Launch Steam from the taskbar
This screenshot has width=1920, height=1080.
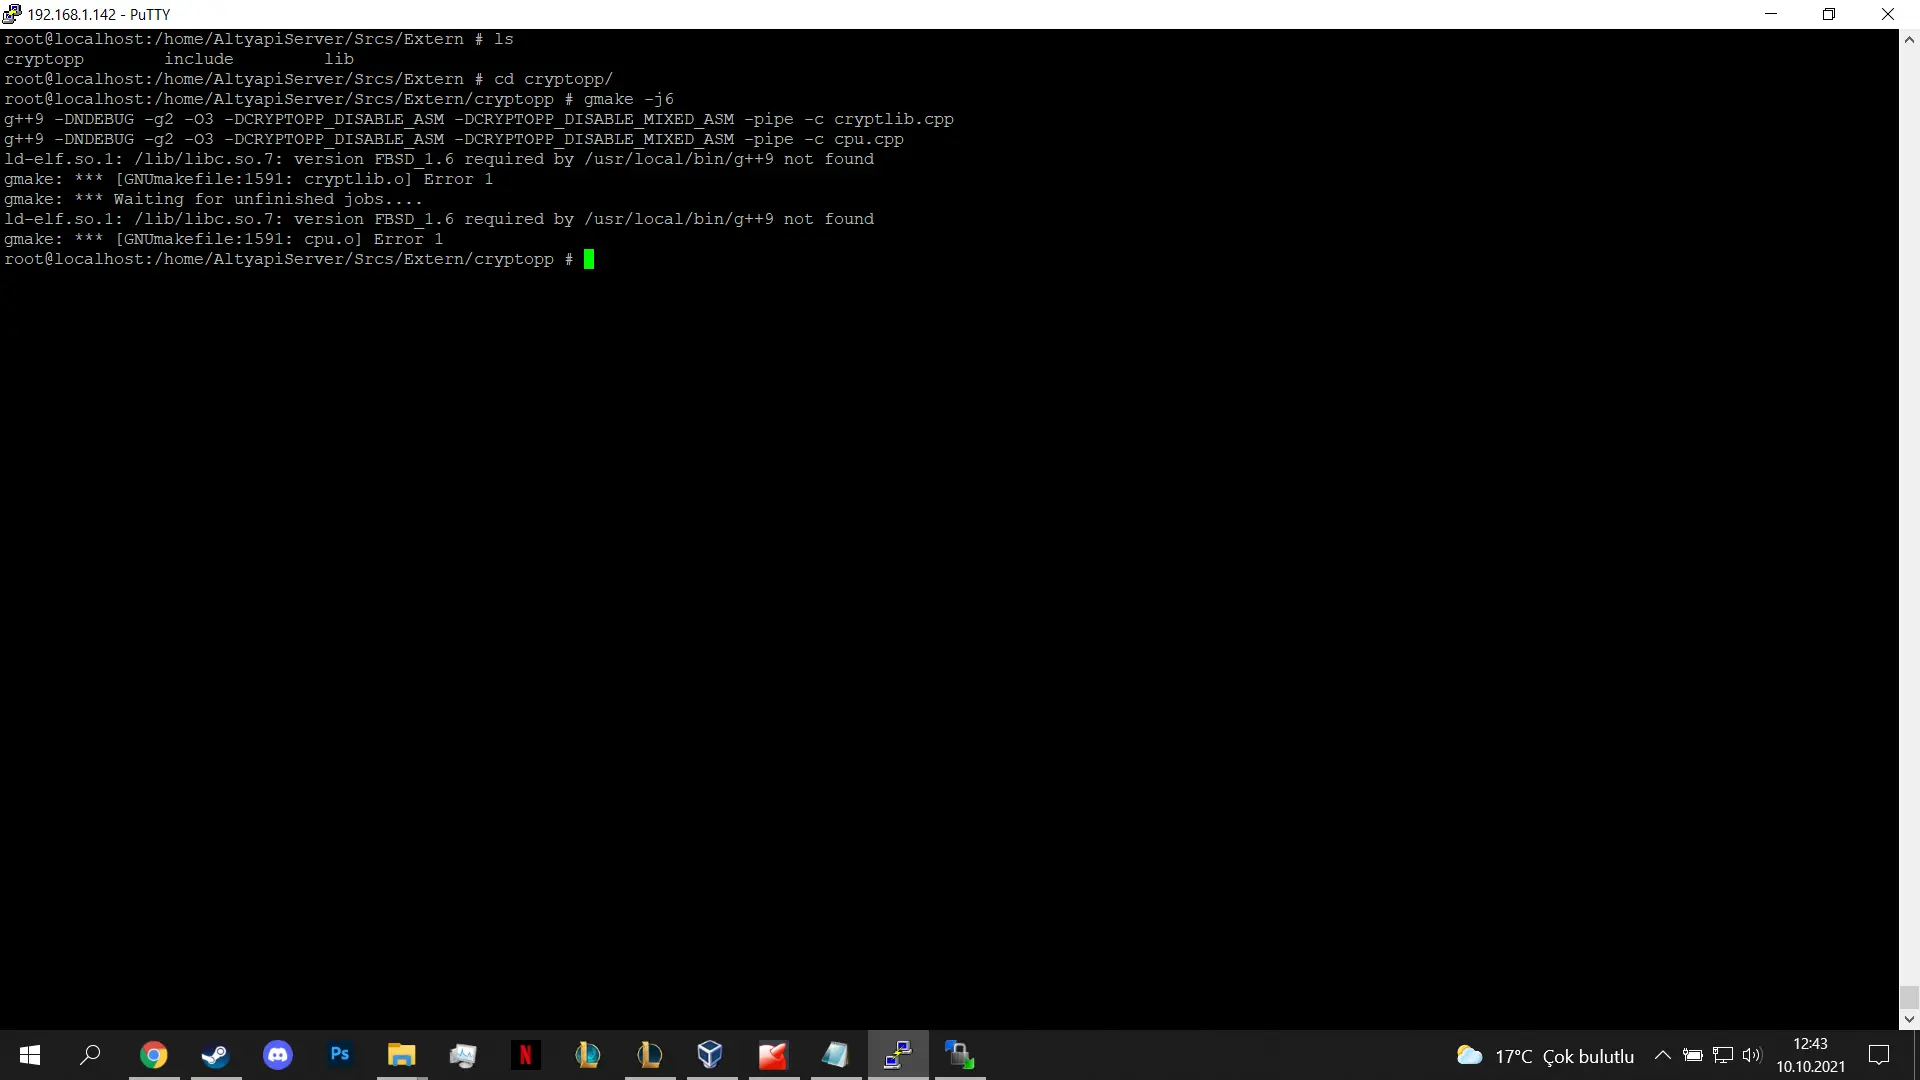pos(215,1055)
